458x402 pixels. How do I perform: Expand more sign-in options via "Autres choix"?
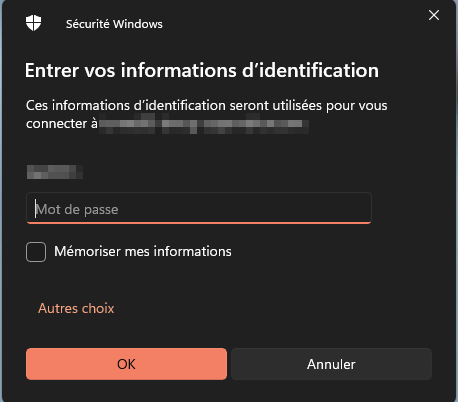tap(76, 308)
